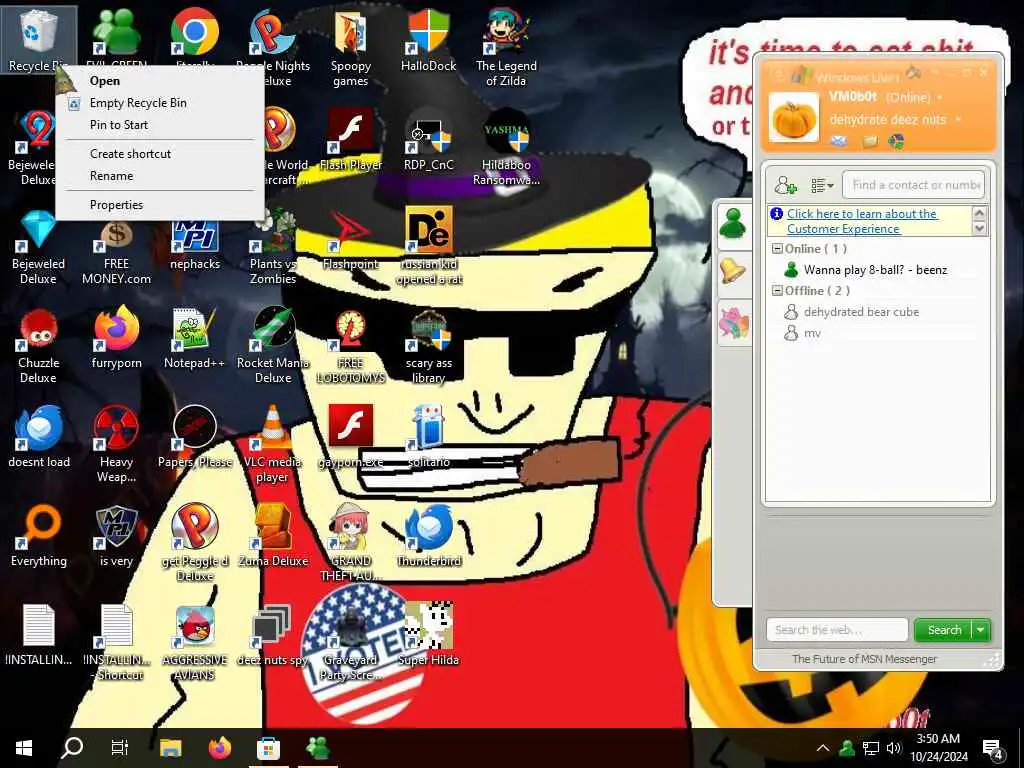Screen dimensions: 1024x768
Task: Select the Notepad++ desktop icon
Action: (195, 338)
